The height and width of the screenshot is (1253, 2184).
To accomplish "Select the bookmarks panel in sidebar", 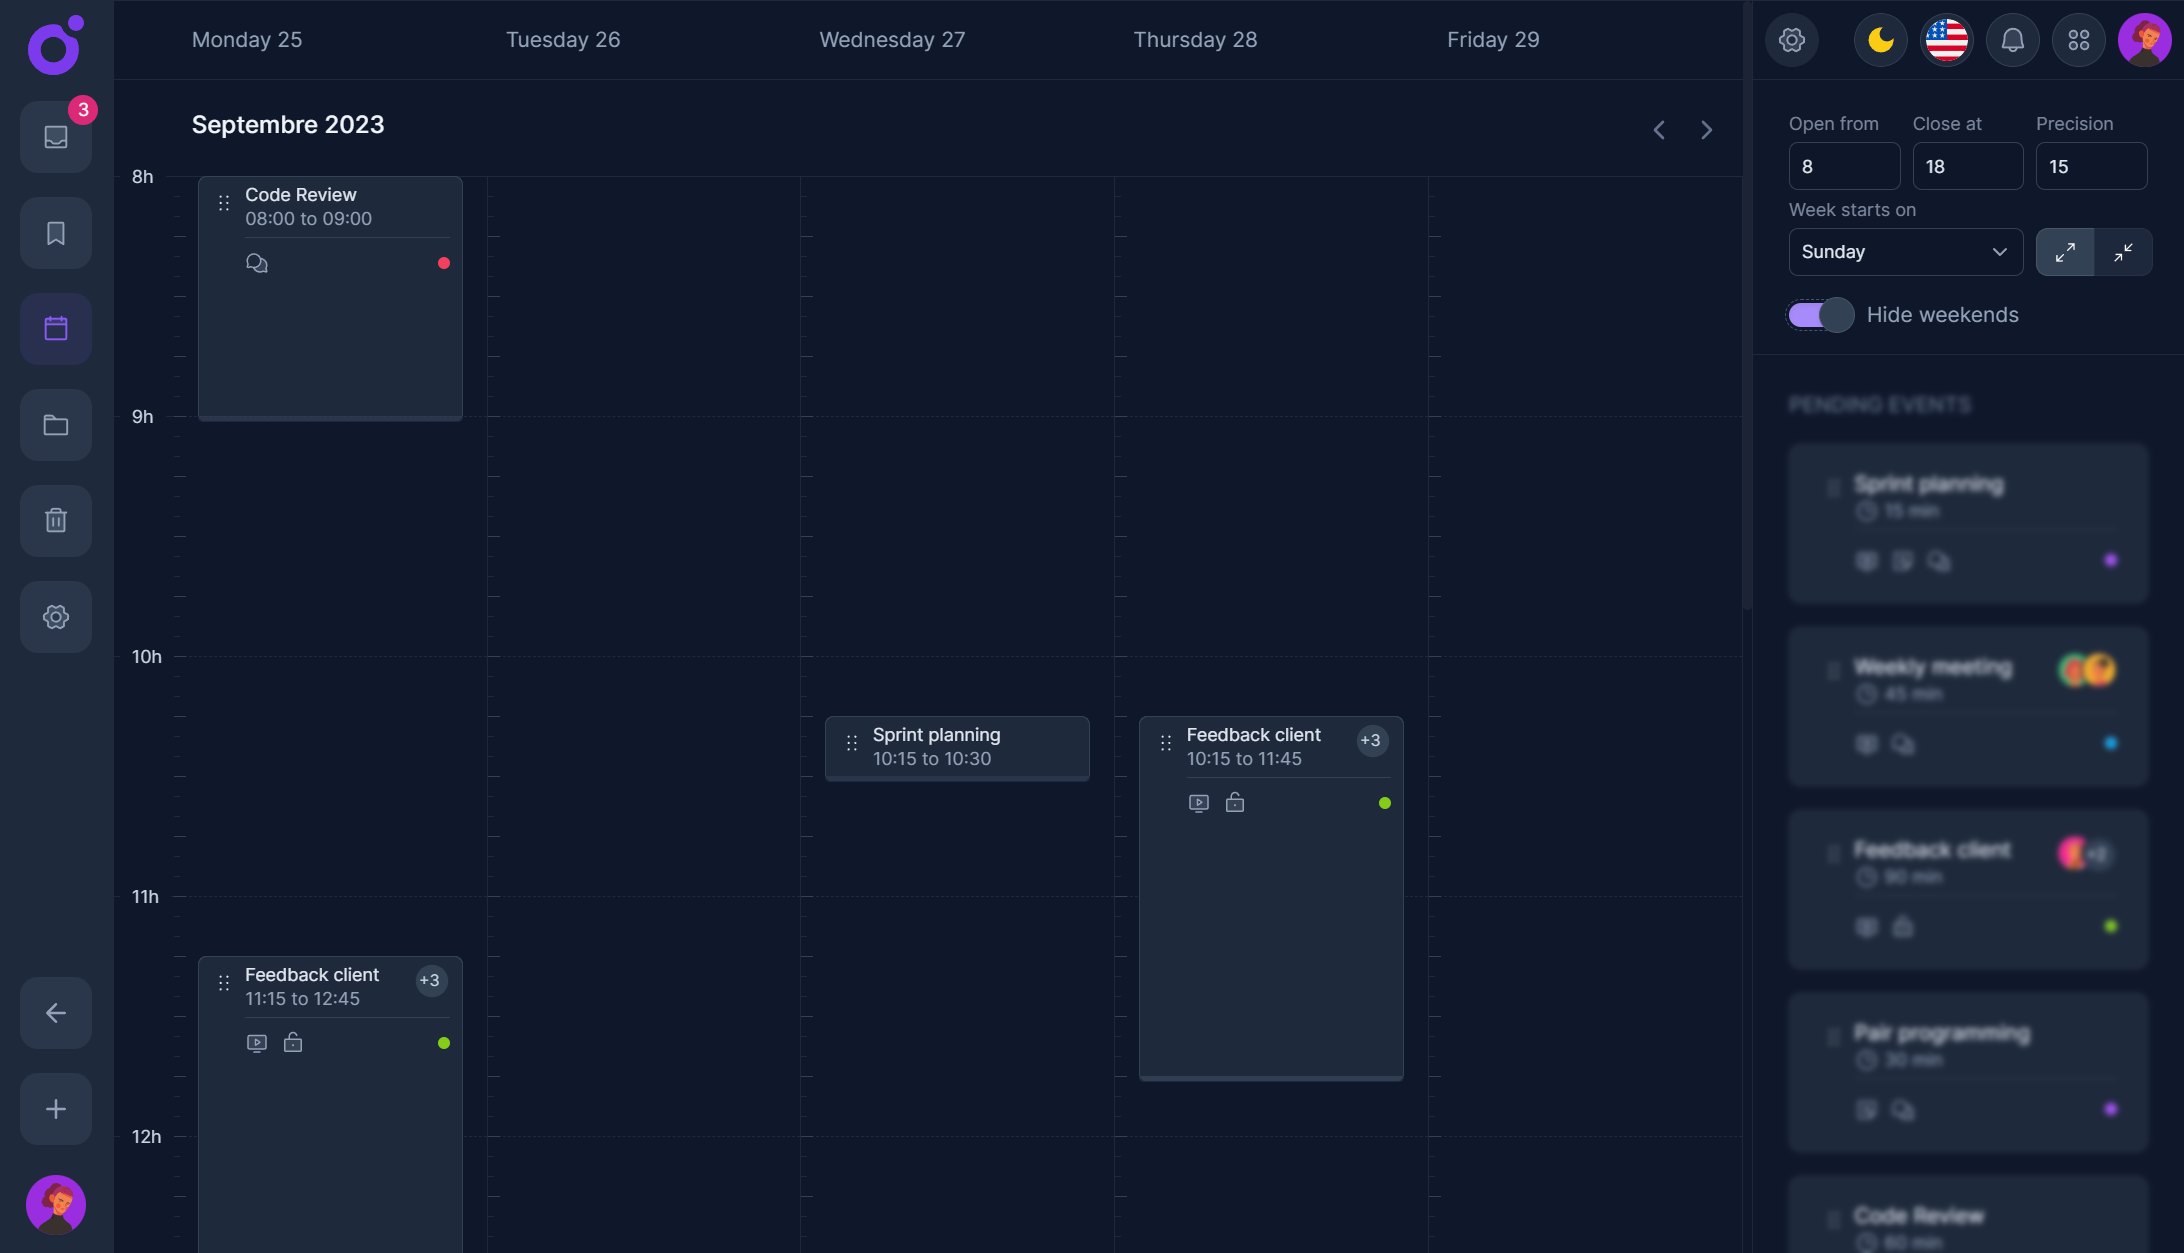I will tap(55, 233).
